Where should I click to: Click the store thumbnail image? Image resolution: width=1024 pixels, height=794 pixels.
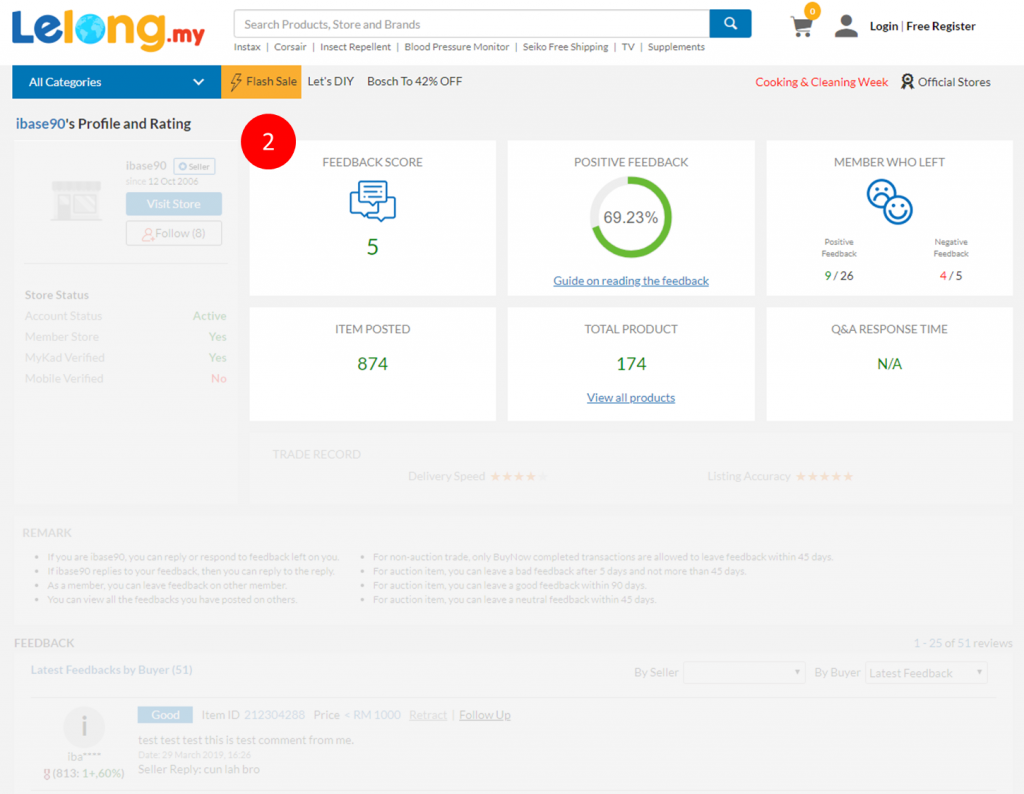tap(76, 200)
